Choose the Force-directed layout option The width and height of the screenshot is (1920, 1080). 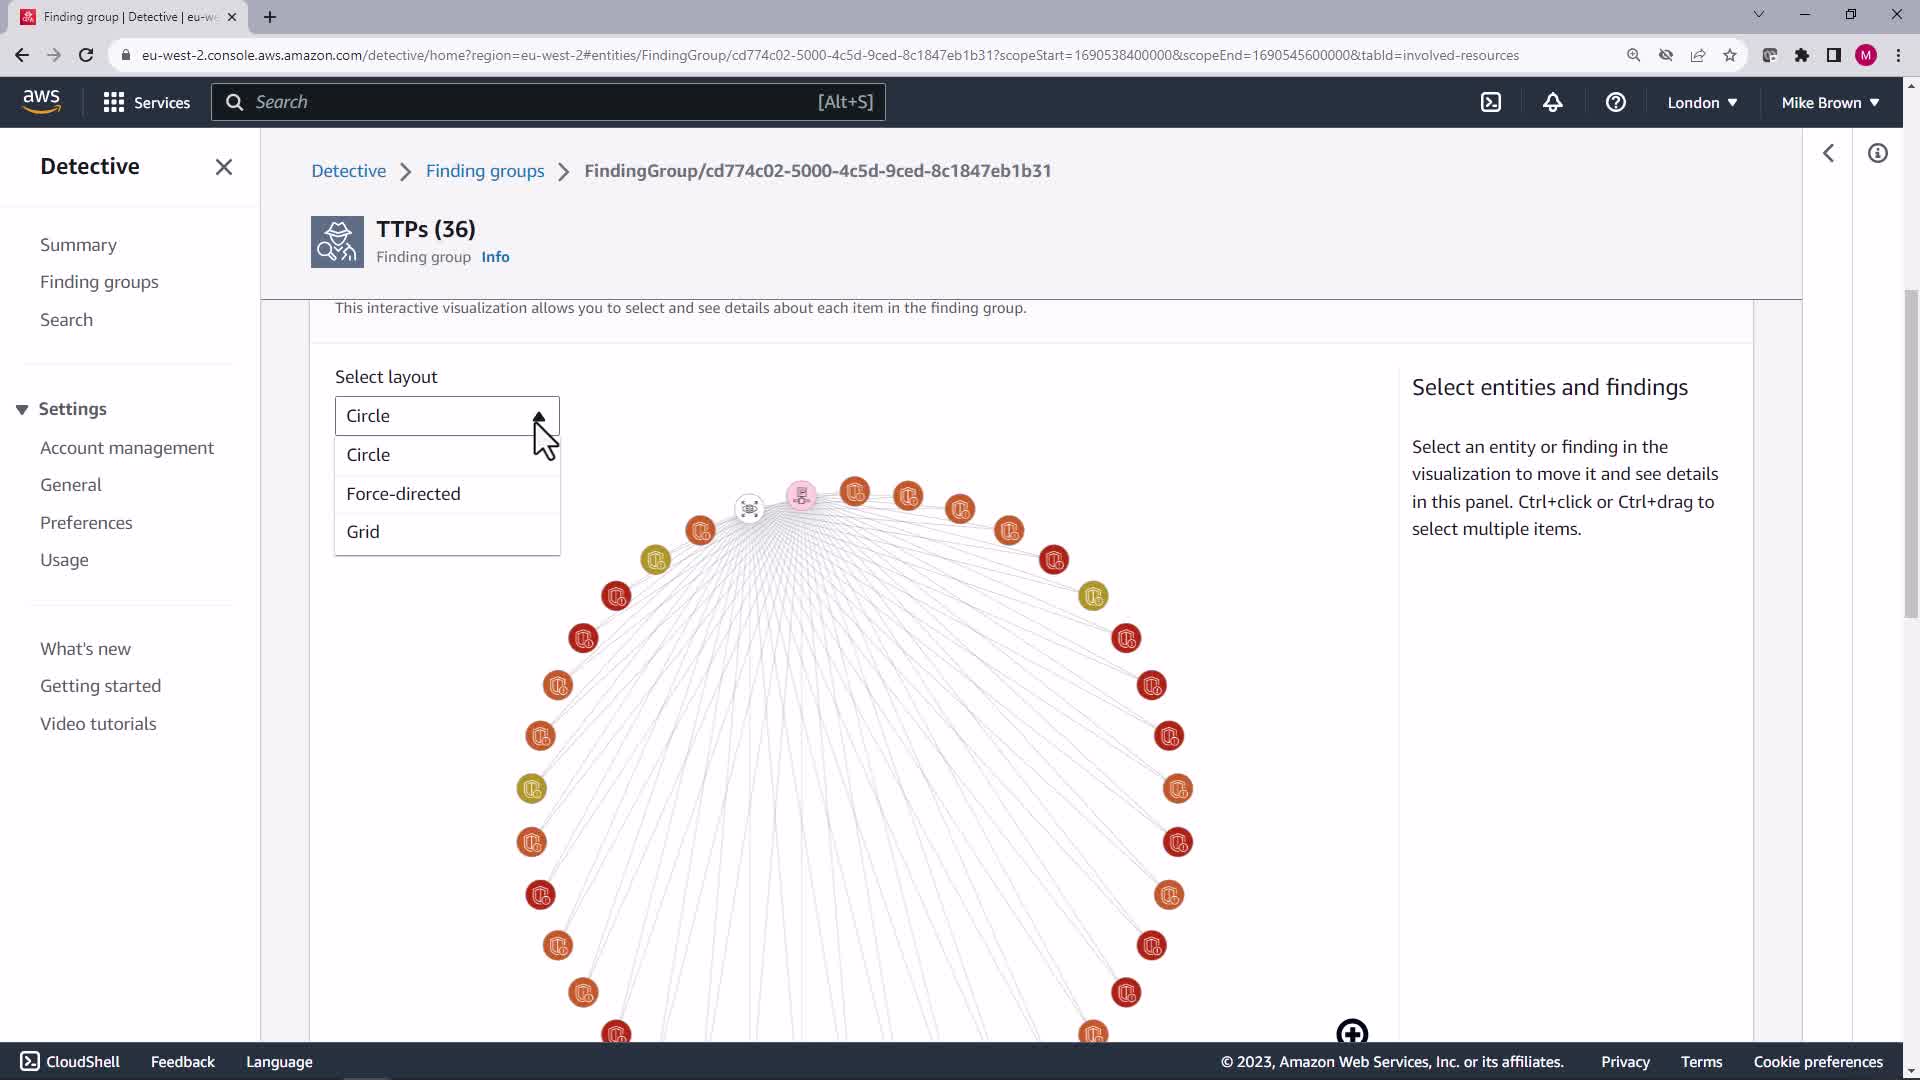403,494
